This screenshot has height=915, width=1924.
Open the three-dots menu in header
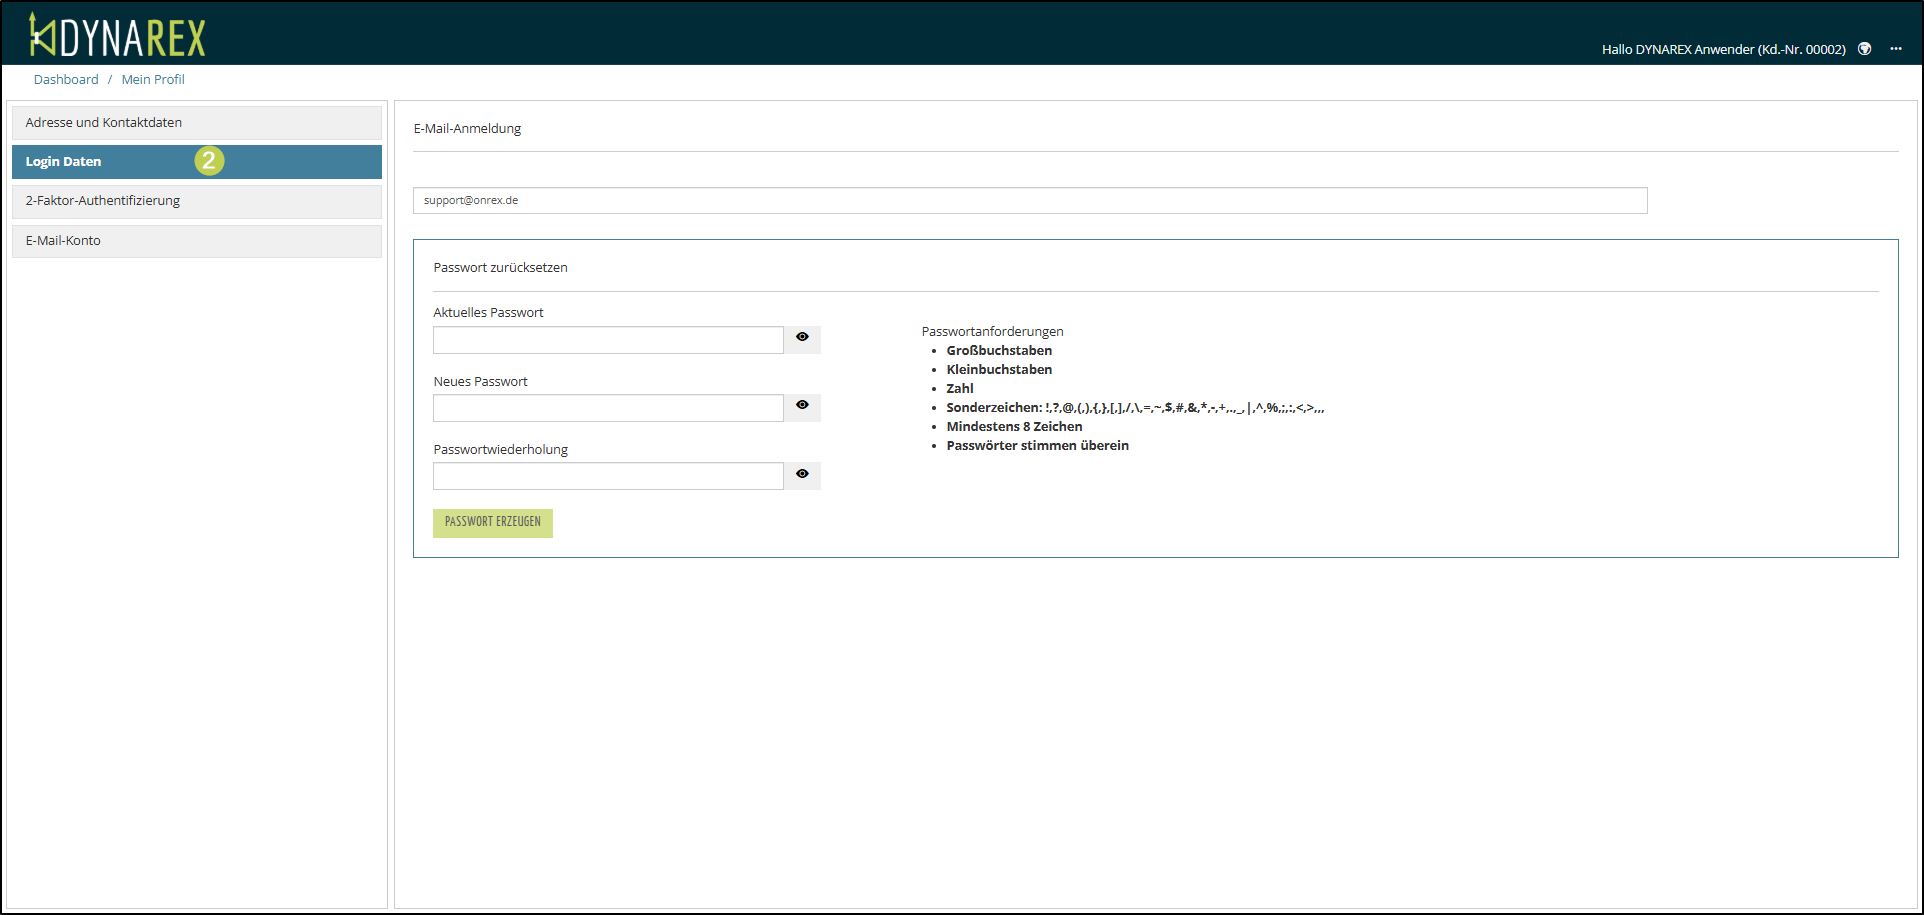click(x=1895, y=49)
